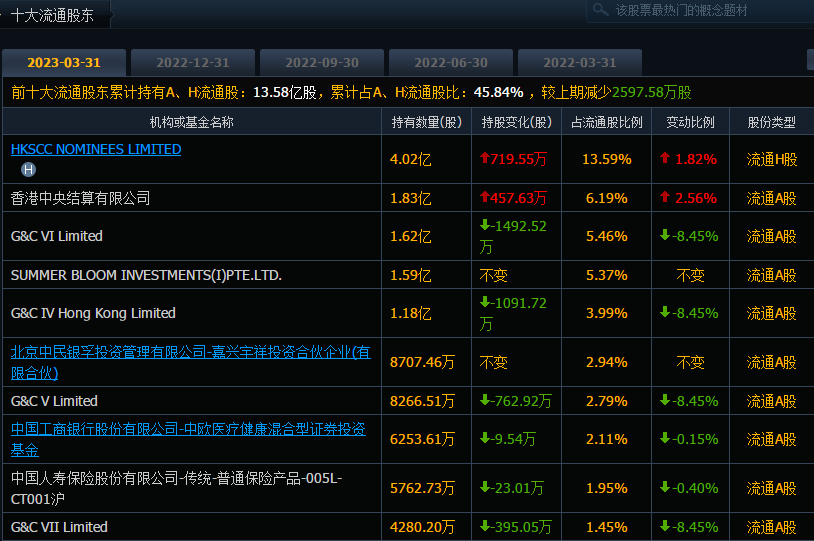The height and width of the screenshot is (541, 814).
Task: Click the 45.84% cumulative ratio figure
Action: [498, 92]
